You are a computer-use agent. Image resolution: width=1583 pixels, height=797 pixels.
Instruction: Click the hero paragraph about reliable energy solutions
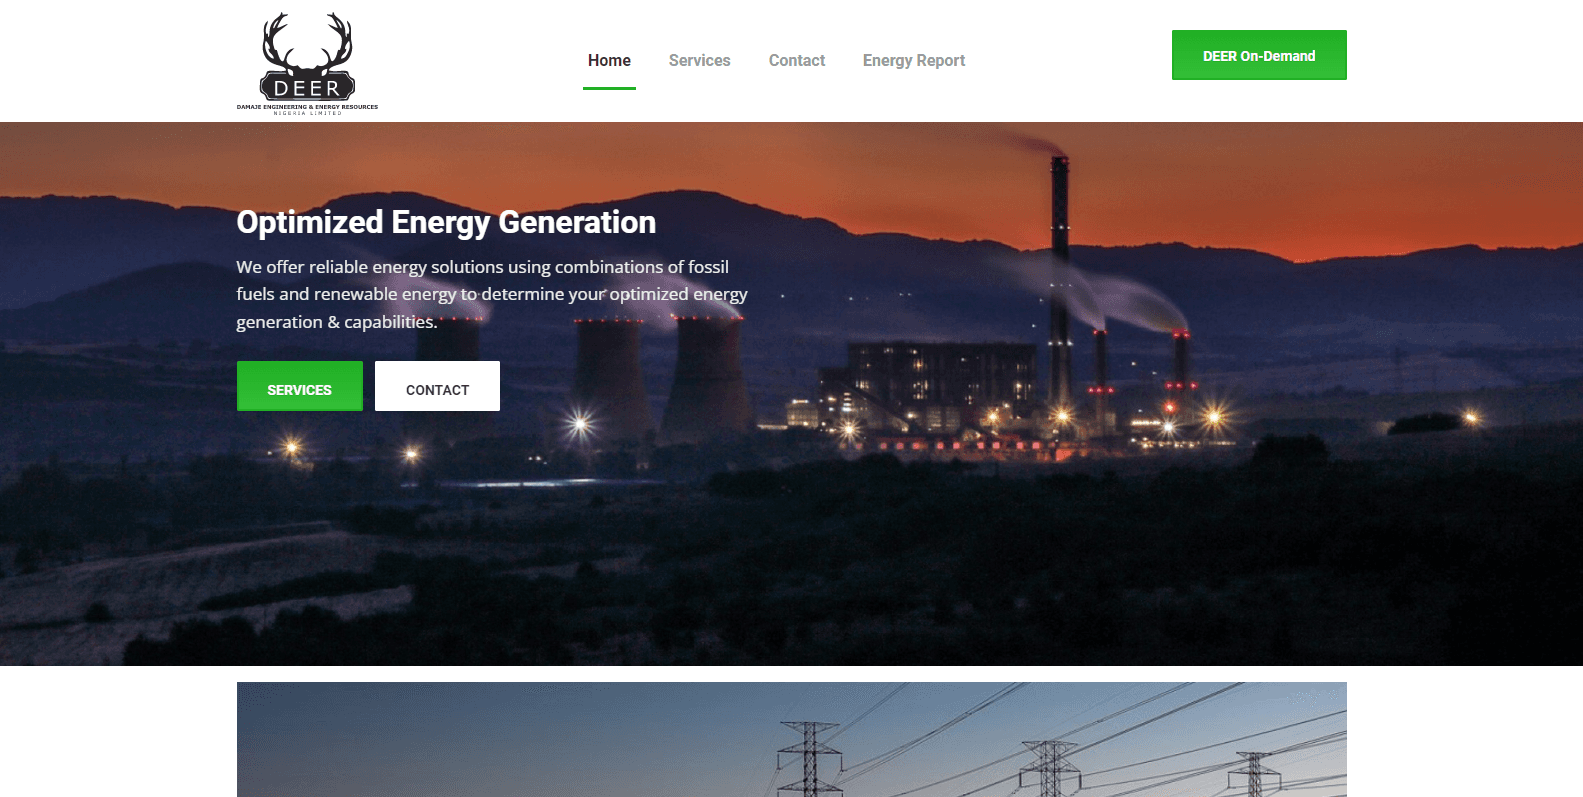(x=491, y=294)
